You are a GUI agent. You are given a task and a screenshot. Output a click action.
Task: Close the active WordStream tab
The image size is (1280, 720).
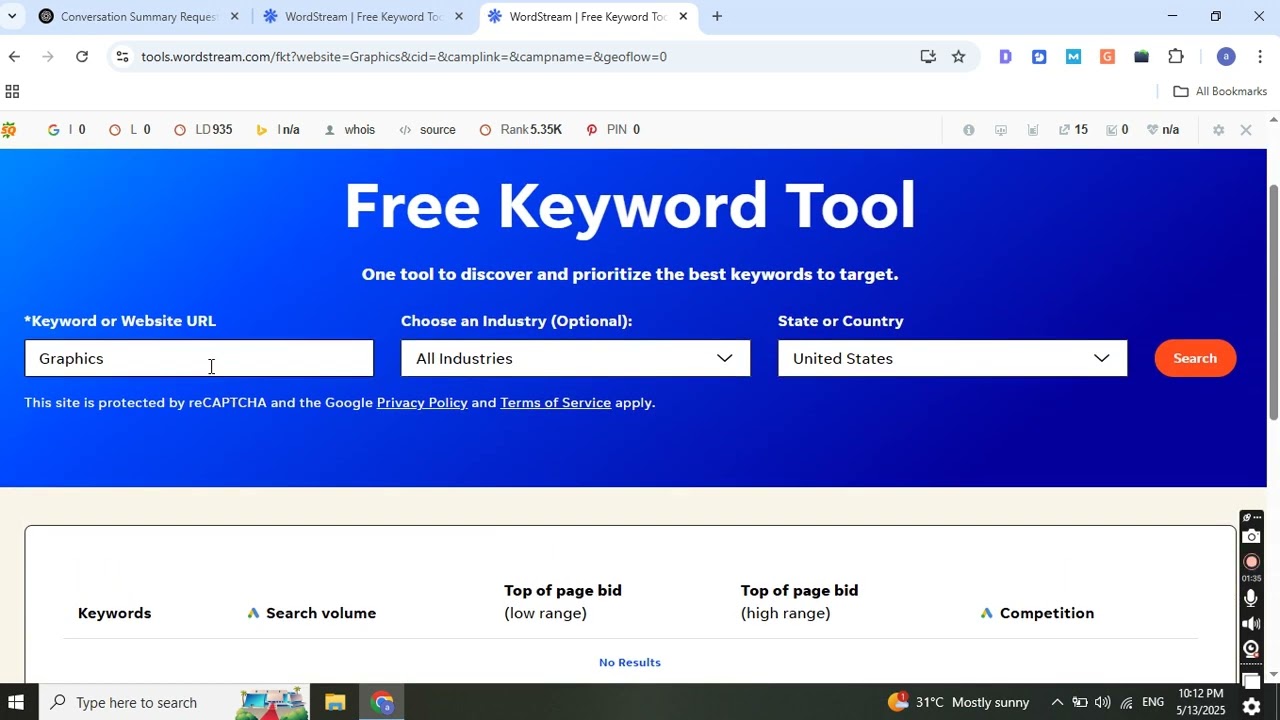(683, 17)
